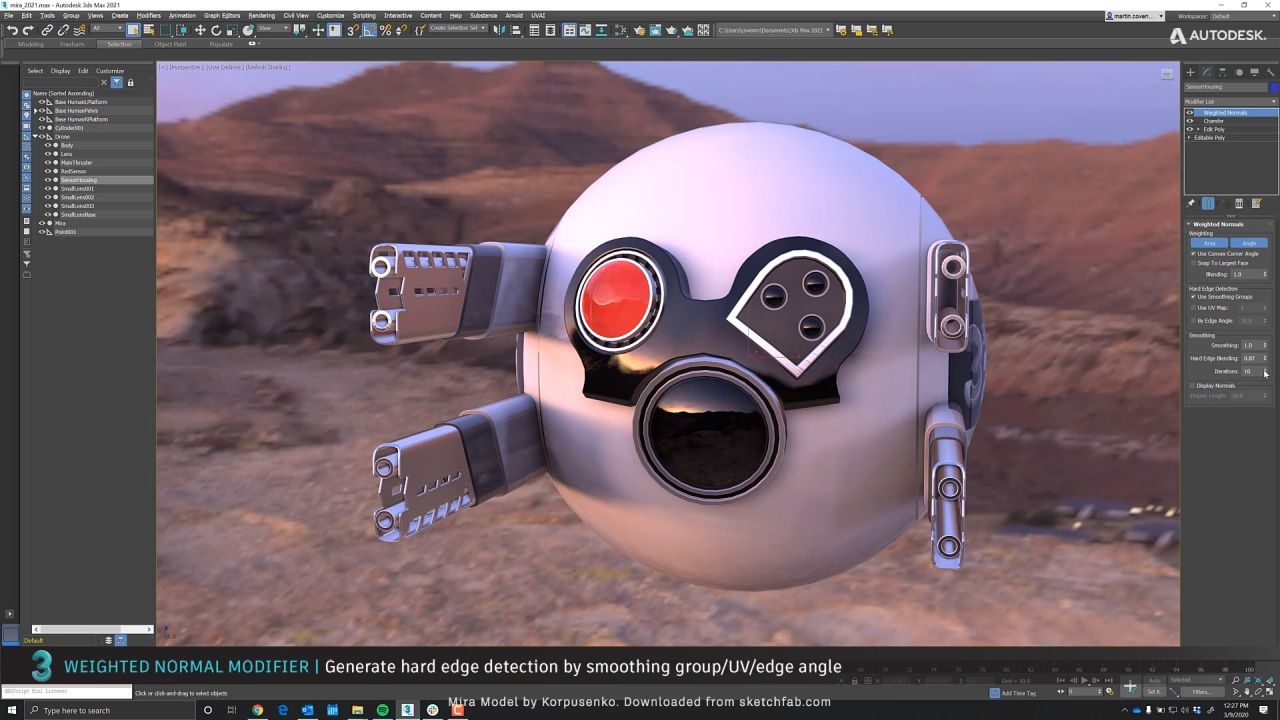Image resolution: width=1280 pixels, height=720 pixels.
Task: Hide the Body object via eye icon
Action: [x=47, y=146]
